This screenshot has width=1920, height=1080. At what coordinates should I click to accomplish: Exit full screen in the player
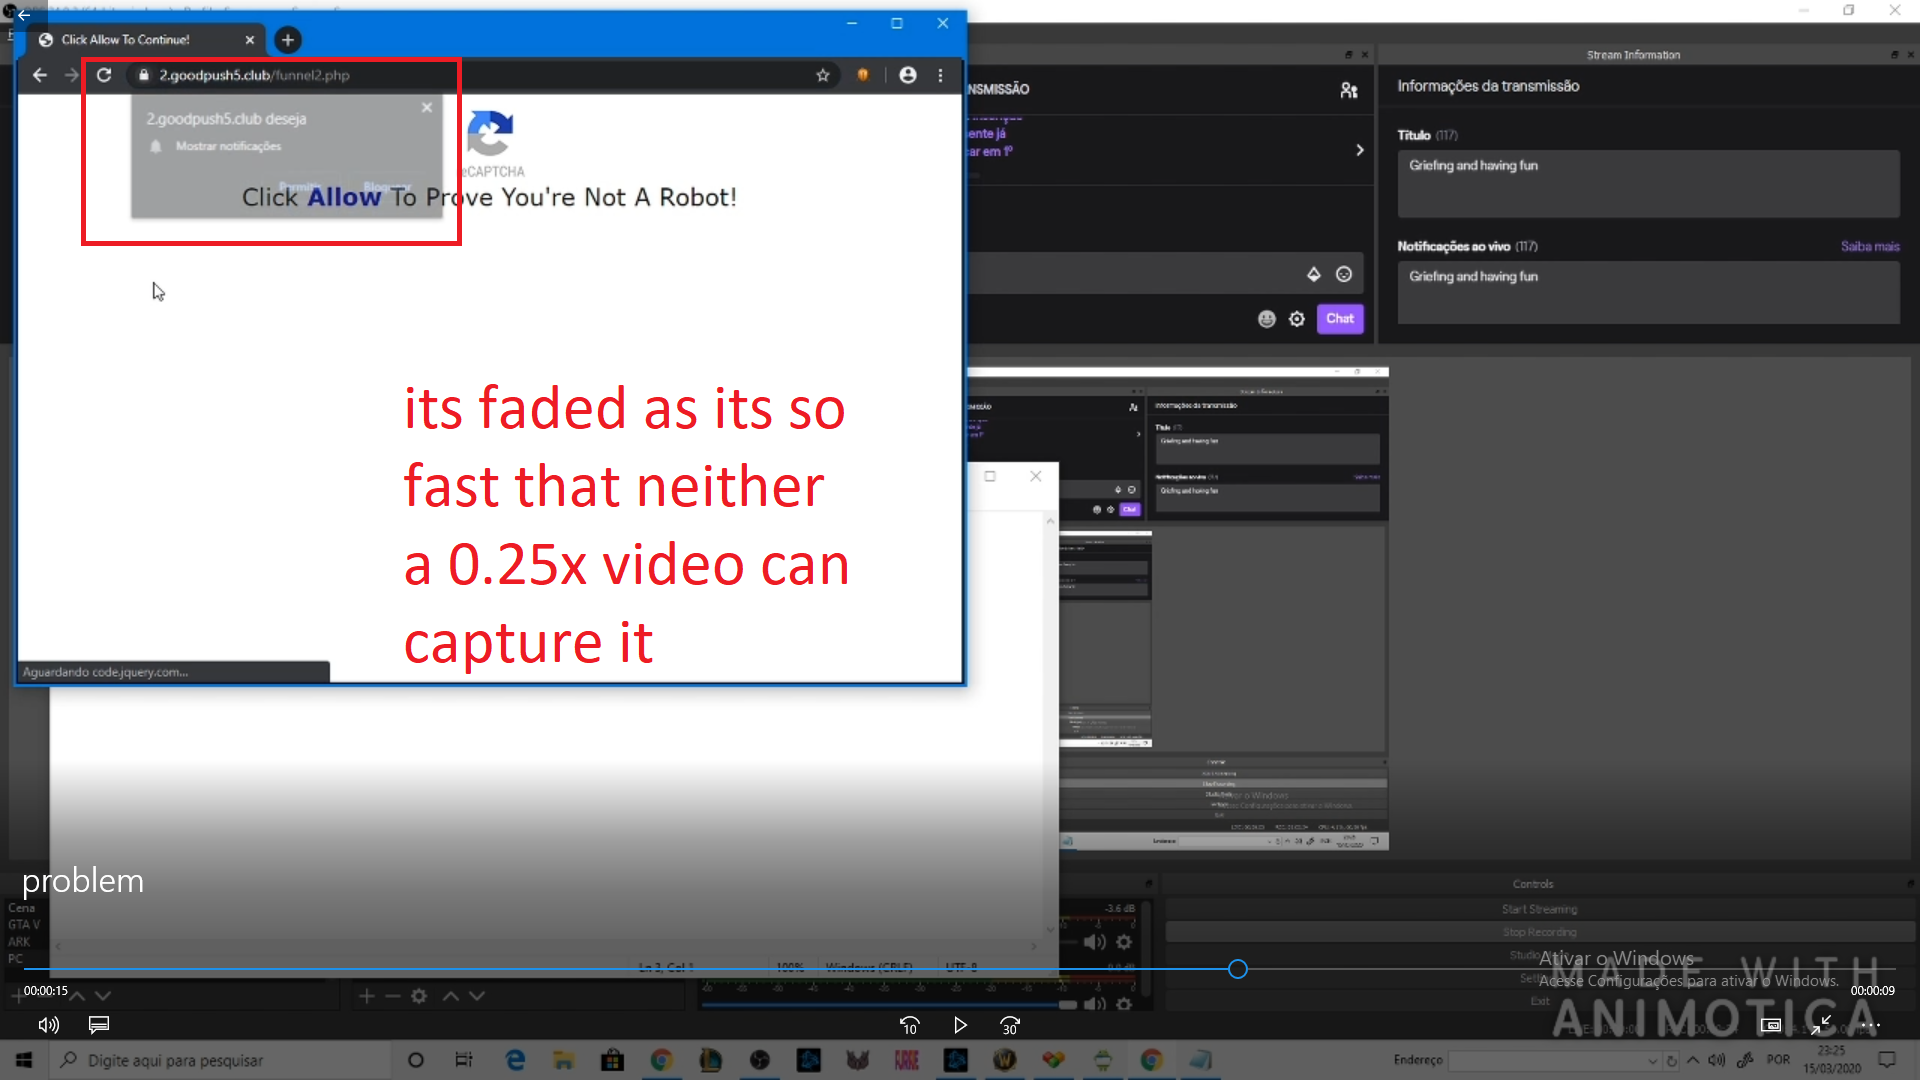coord(1821,1025)
